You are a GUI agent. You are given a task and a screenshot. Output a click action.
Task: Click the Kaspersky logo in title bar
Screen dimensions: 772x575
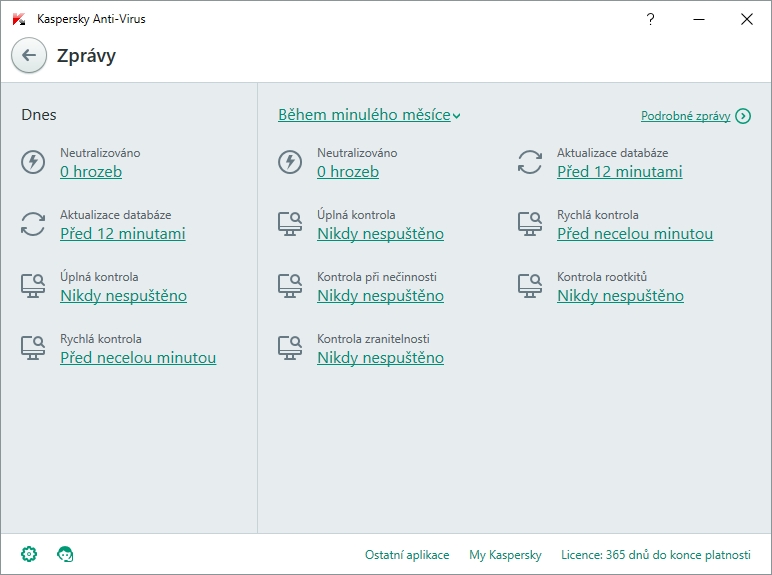(19, 19)
